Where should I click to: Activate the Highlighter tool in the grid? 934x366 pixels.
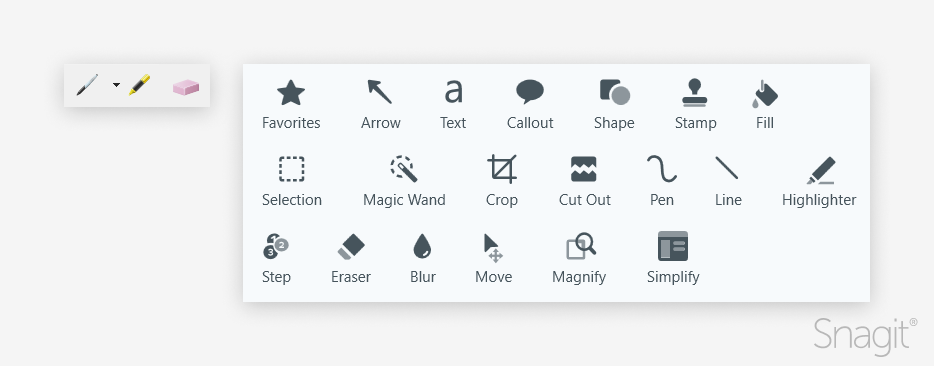[819, 182]
